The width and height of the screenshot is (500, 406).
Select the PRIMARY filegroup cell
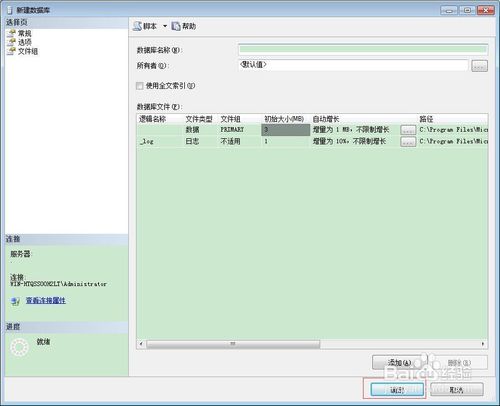tap(239, 130)
